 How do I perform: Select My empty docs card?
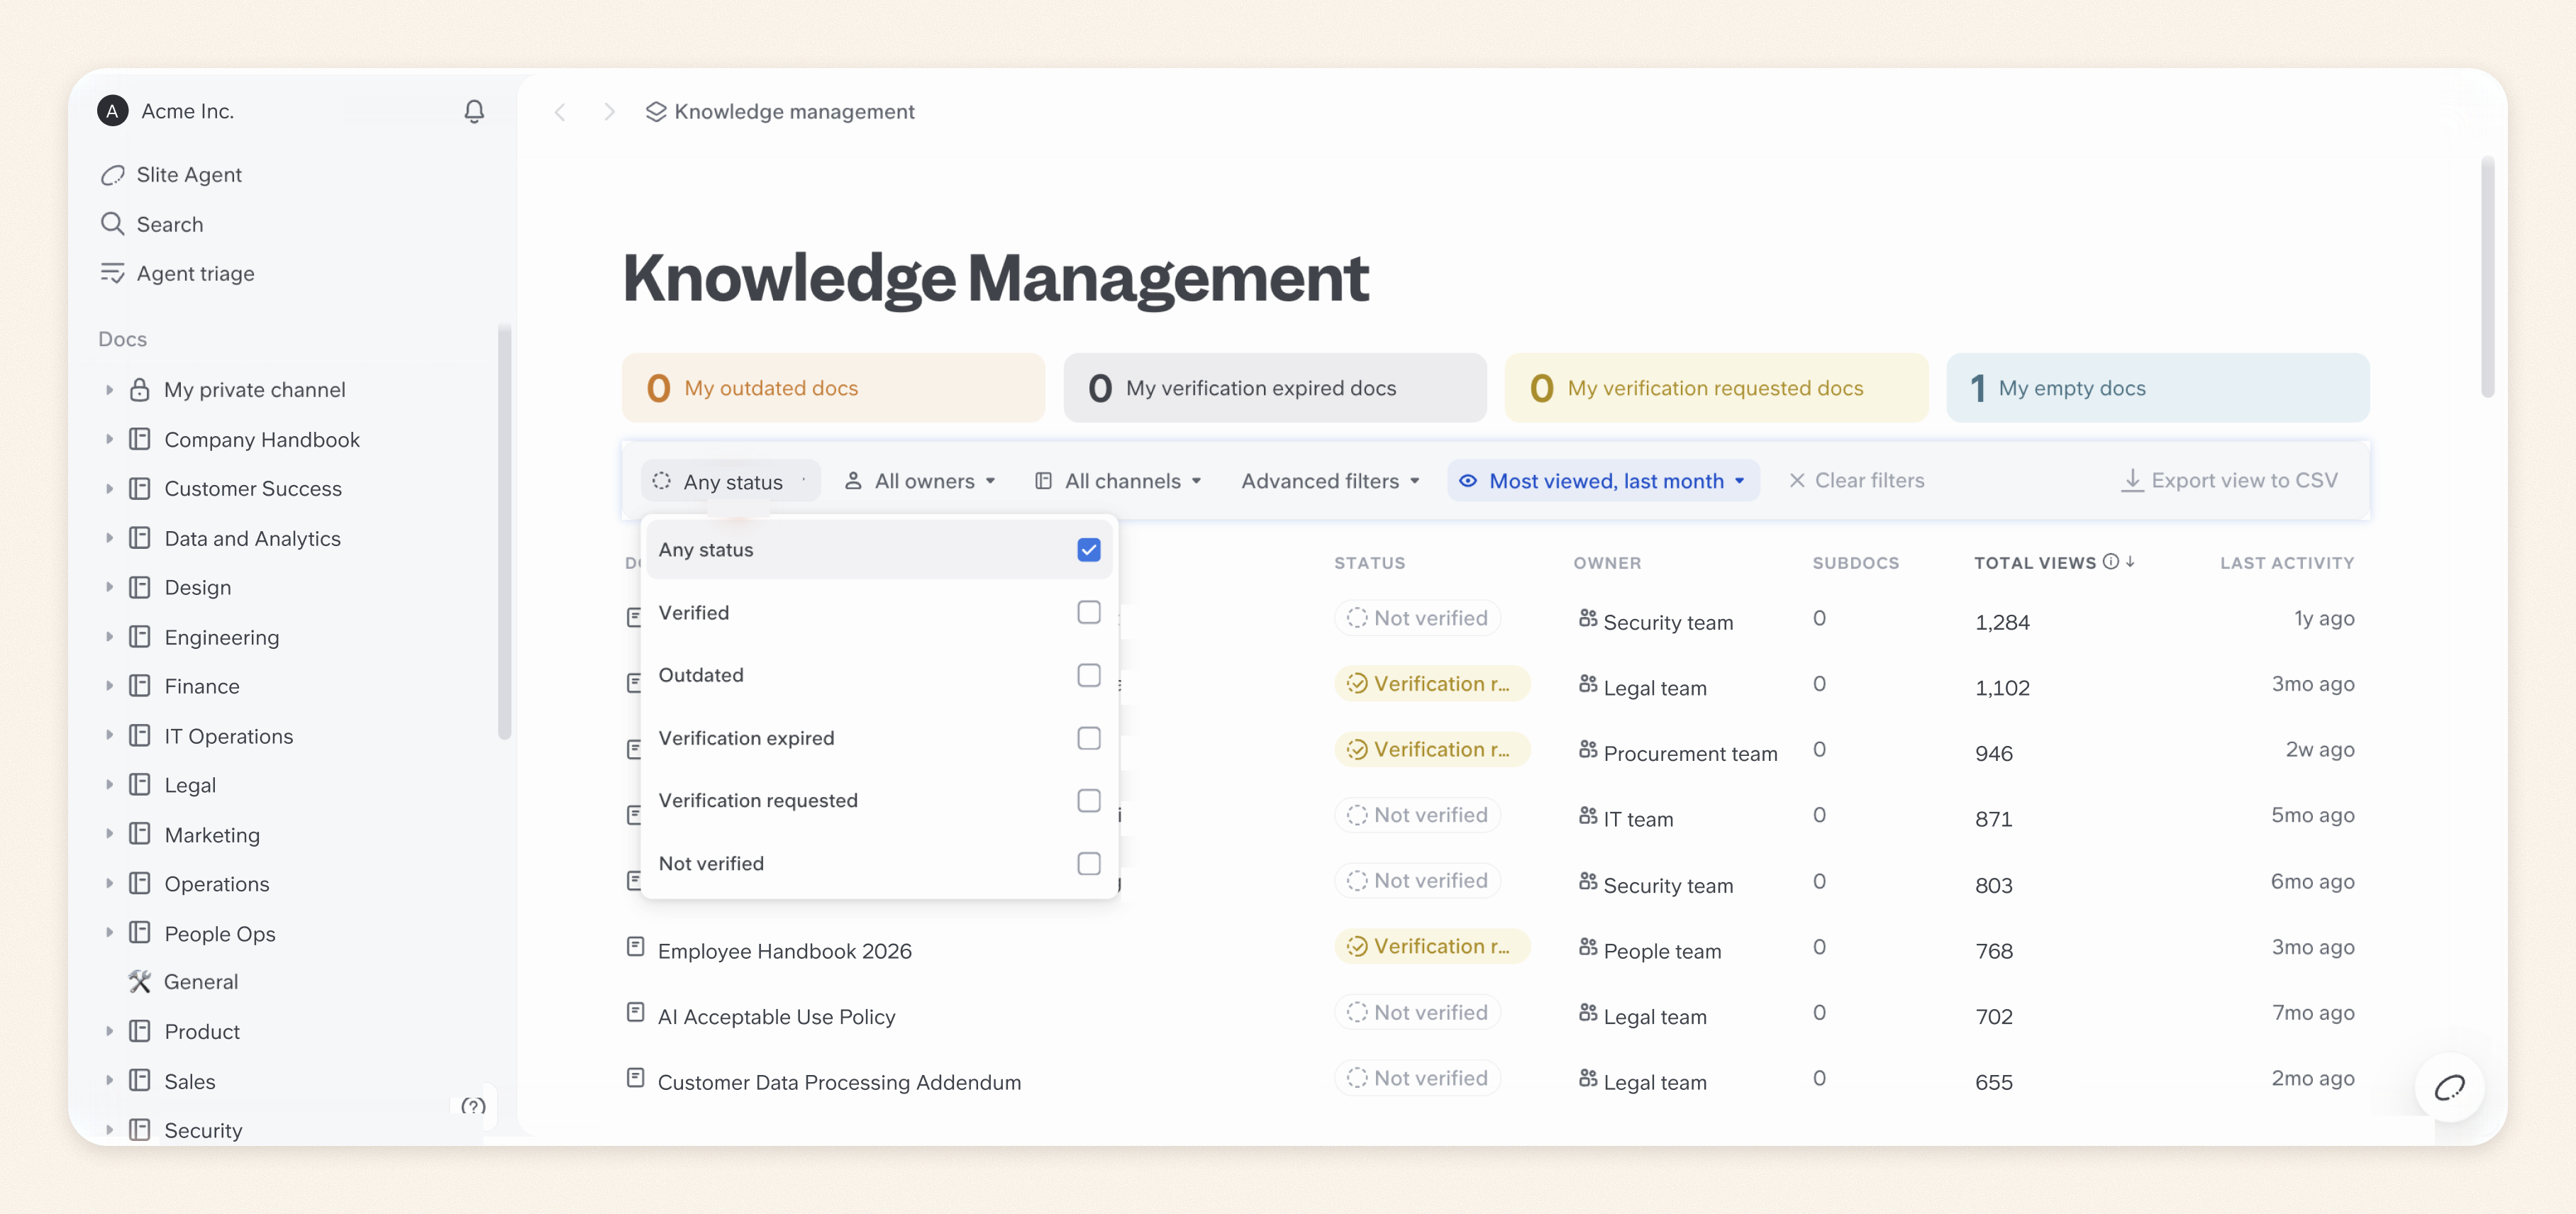click(2158, 388)
